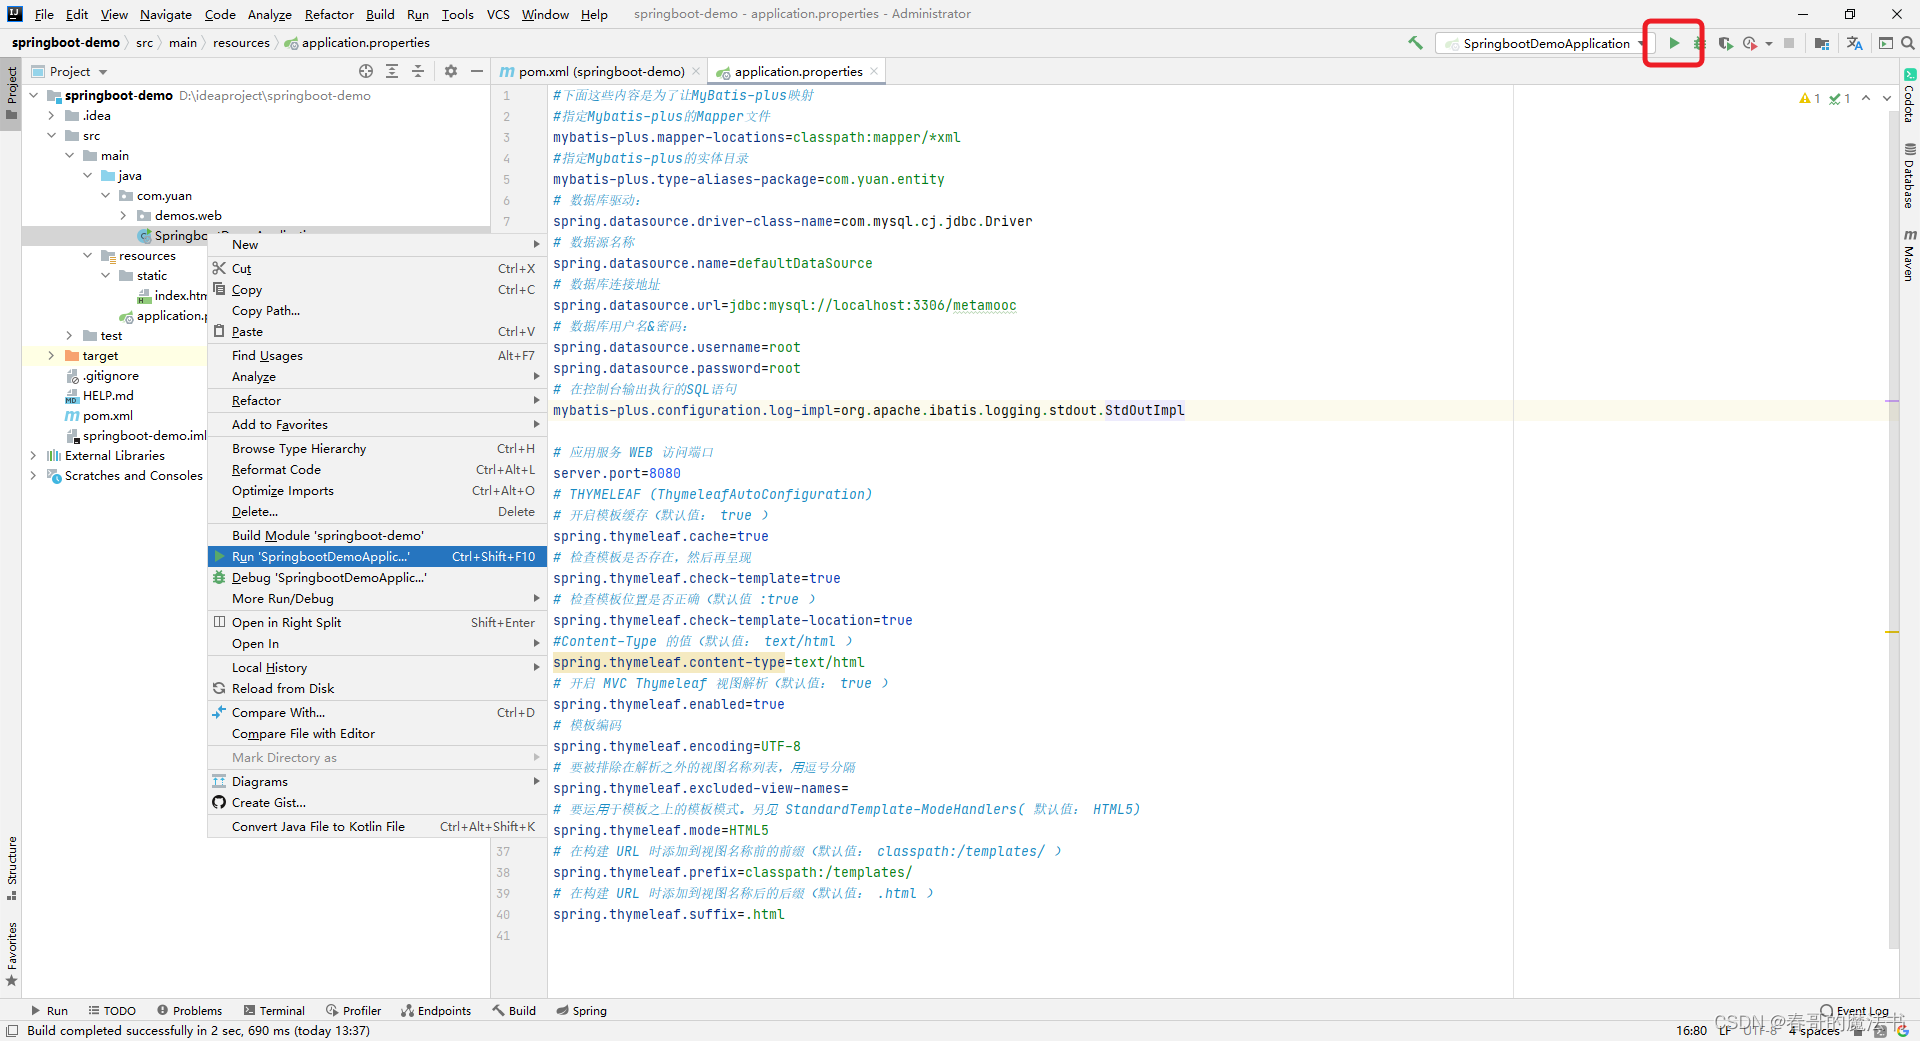This screenshot has width=1920, height=1041.
Task: Click the Search Everywhere magnifier icon
Action: tap(1908, 43)
